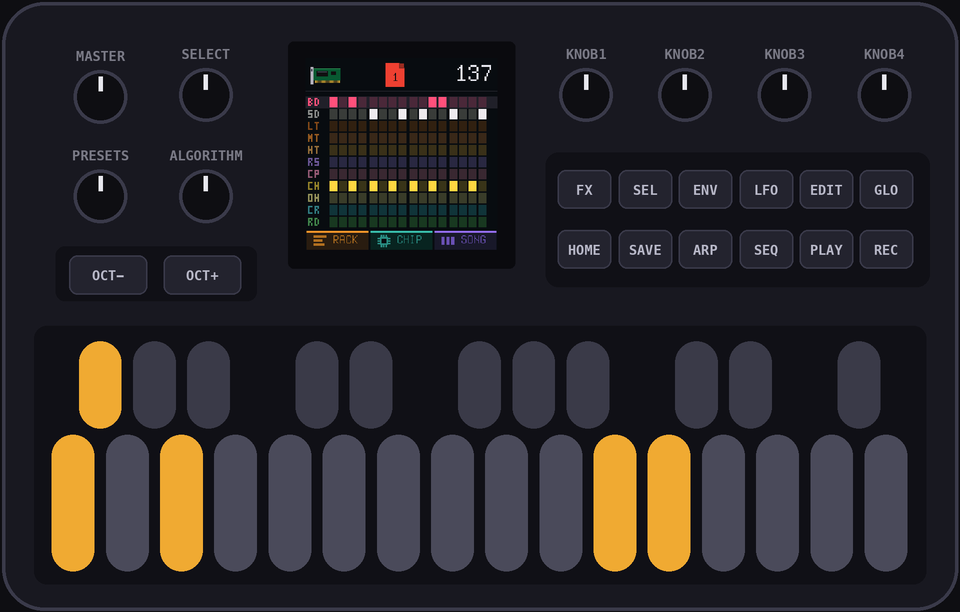Click the KNOB3 dial

point(784,95)
